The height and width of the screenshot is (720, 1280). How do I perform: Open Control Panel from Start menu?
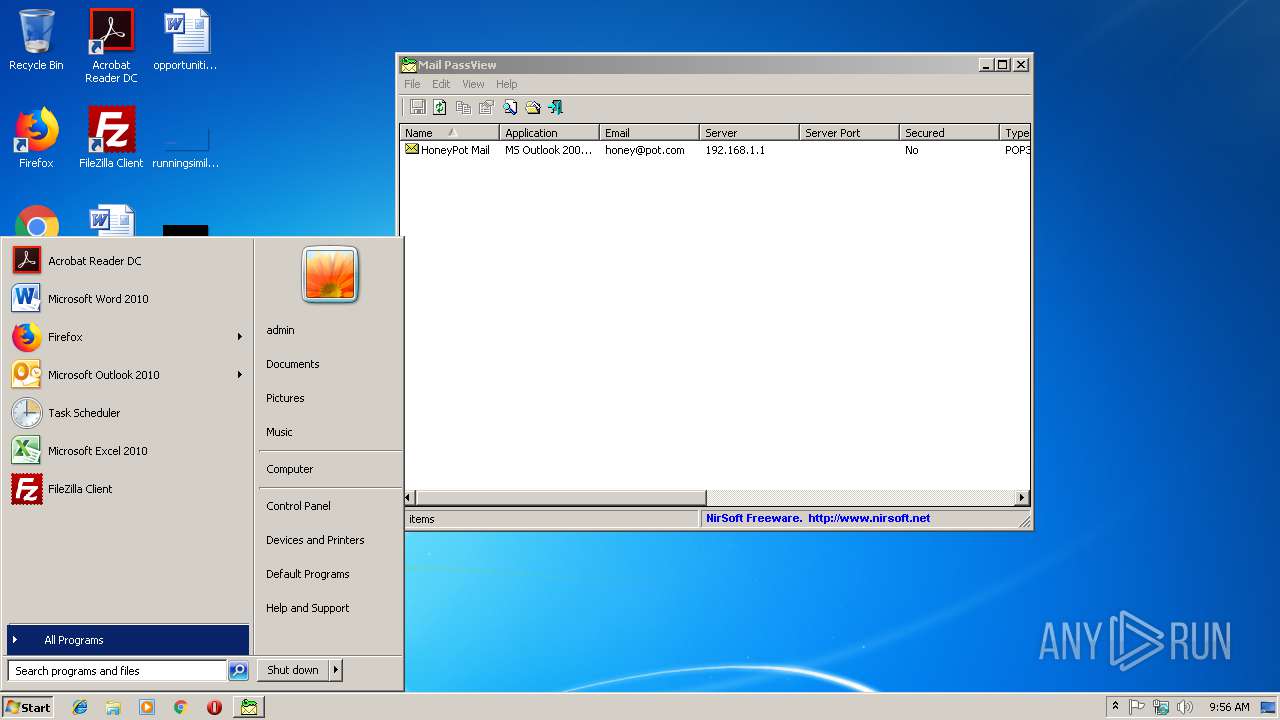298,506
